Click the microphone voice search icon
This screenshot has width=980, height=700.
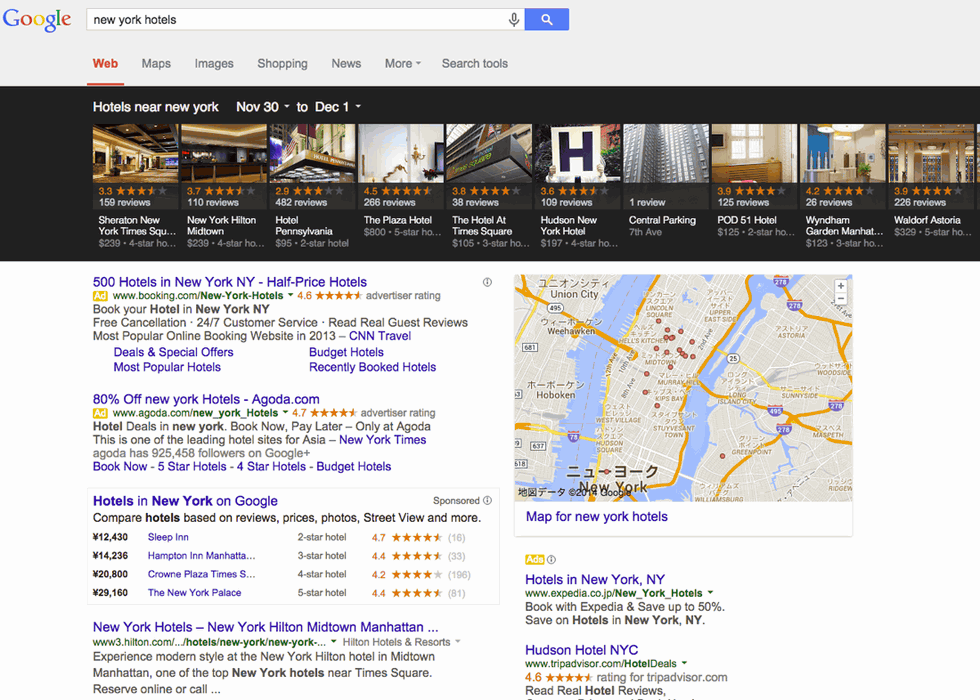tap(514, 19)
